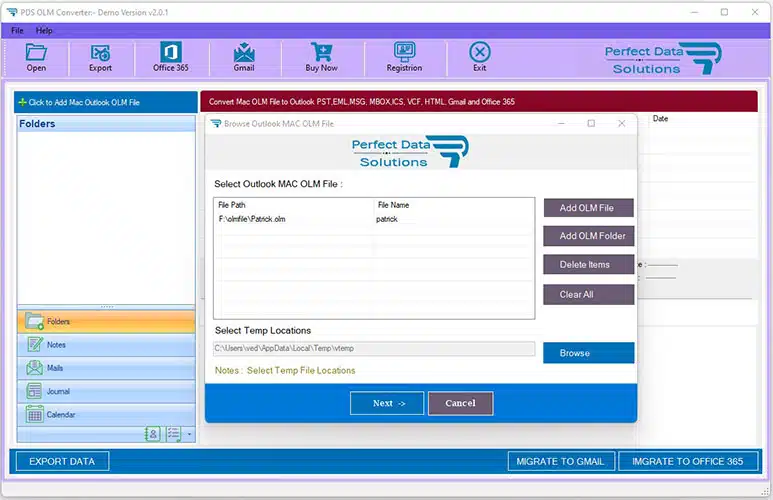Select IMGRATE TO OFFICE 365 button
The image size is (773, 500).
pyautogui.click(x=688, y=462)
